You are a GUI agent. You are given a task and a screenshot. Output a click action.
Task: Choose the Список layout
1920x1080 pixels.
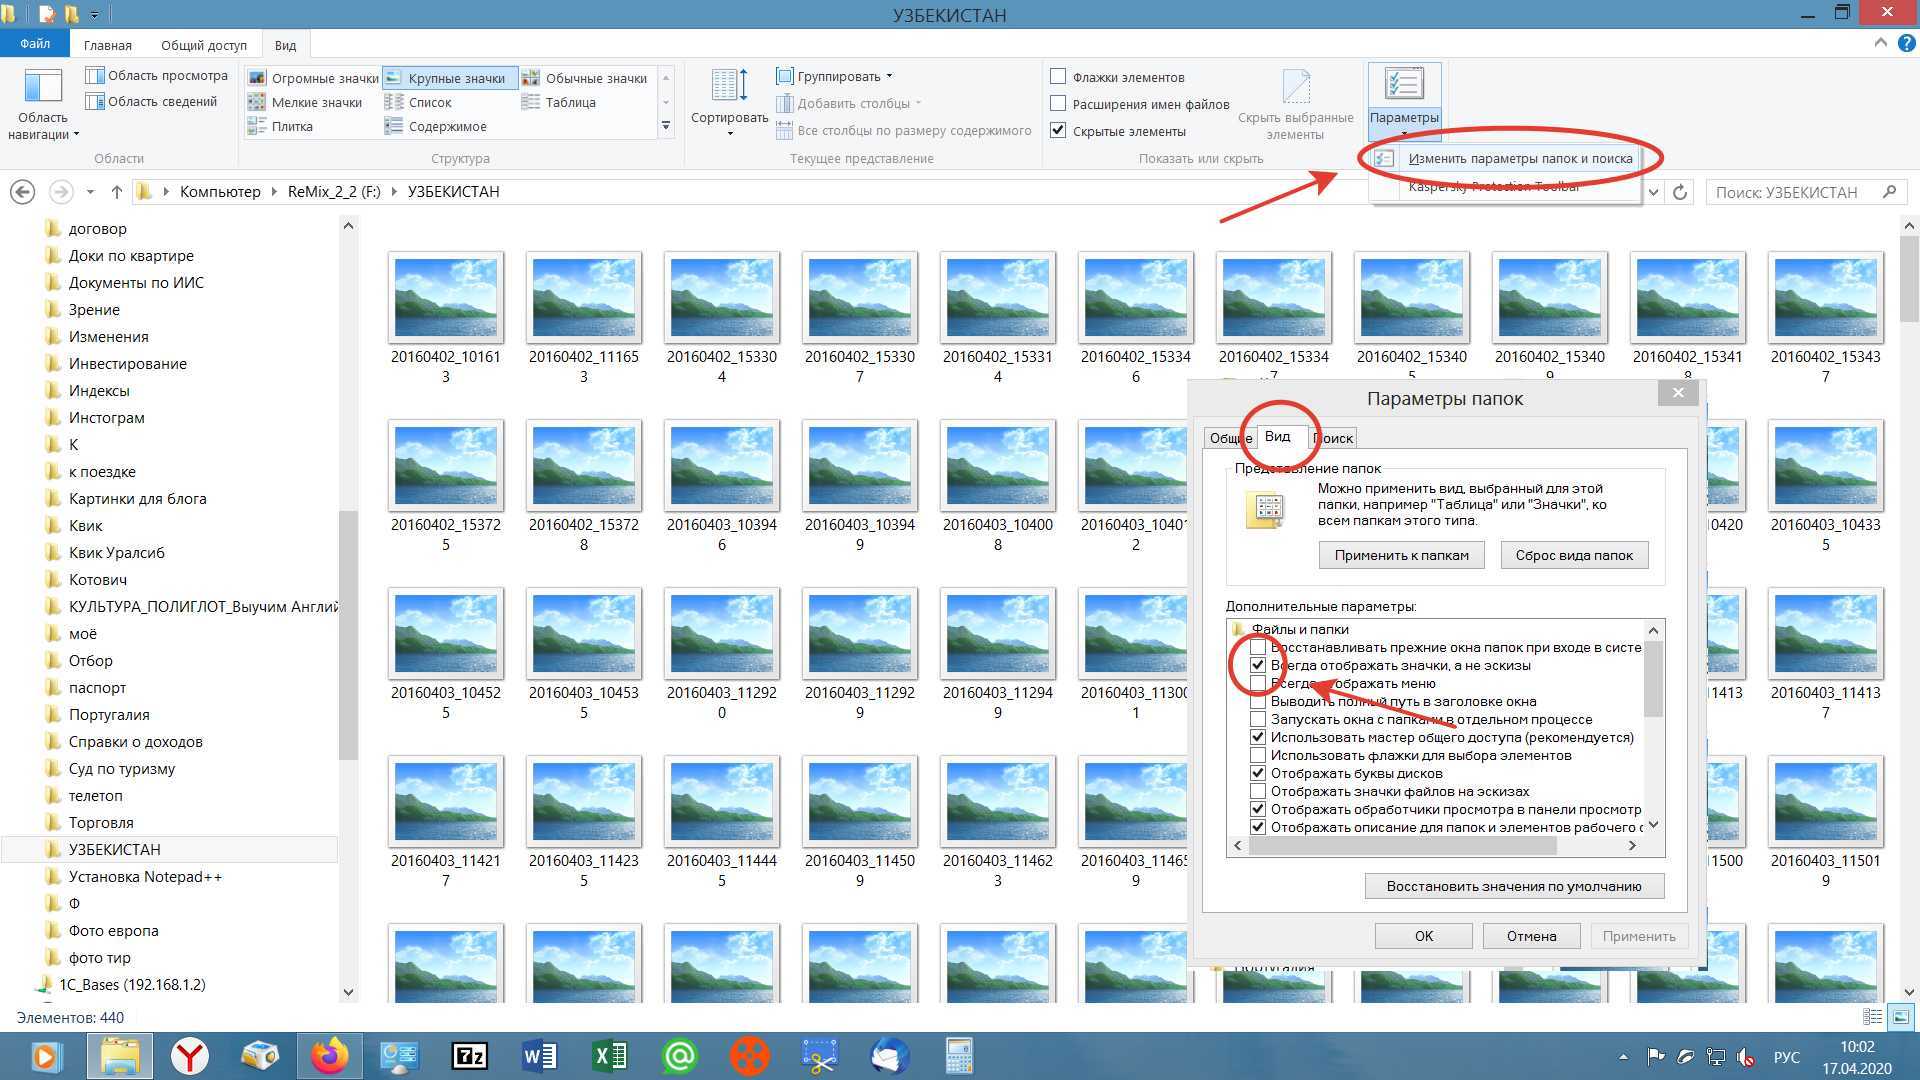419,102
